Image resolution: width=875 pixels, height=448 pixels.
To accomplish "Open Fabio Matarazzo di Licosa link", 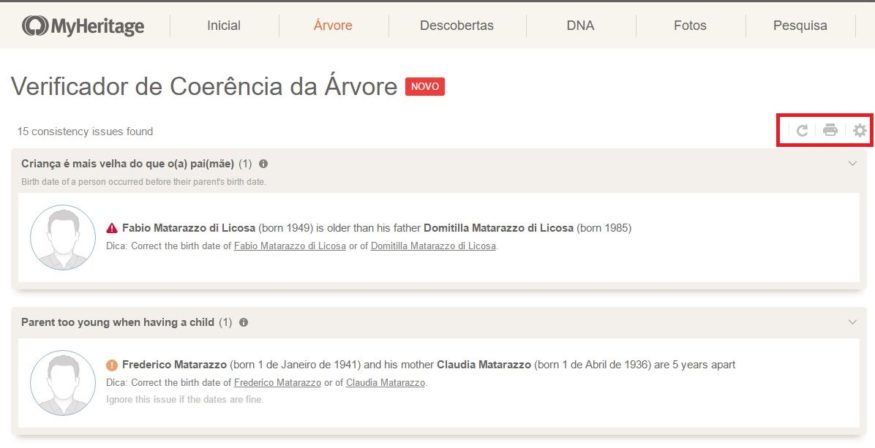I will (x=290, y=246).
